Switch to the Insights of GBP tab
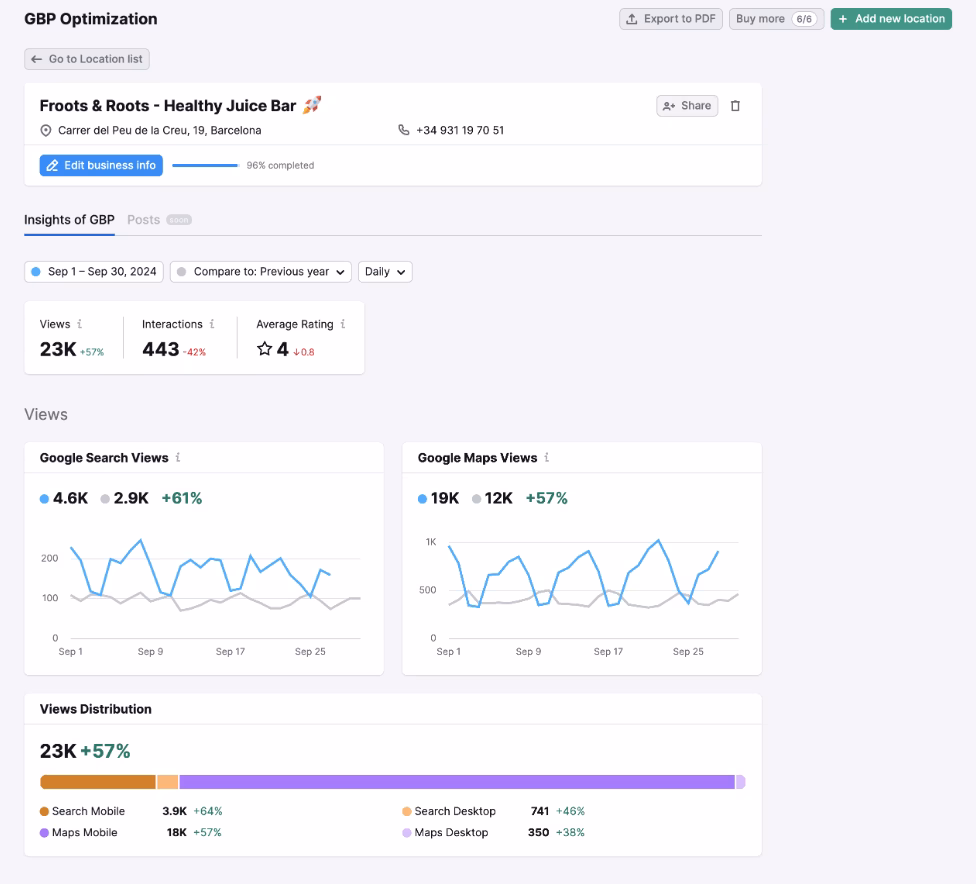The height and width of the screenshot is (884, 976). [69, 220]
